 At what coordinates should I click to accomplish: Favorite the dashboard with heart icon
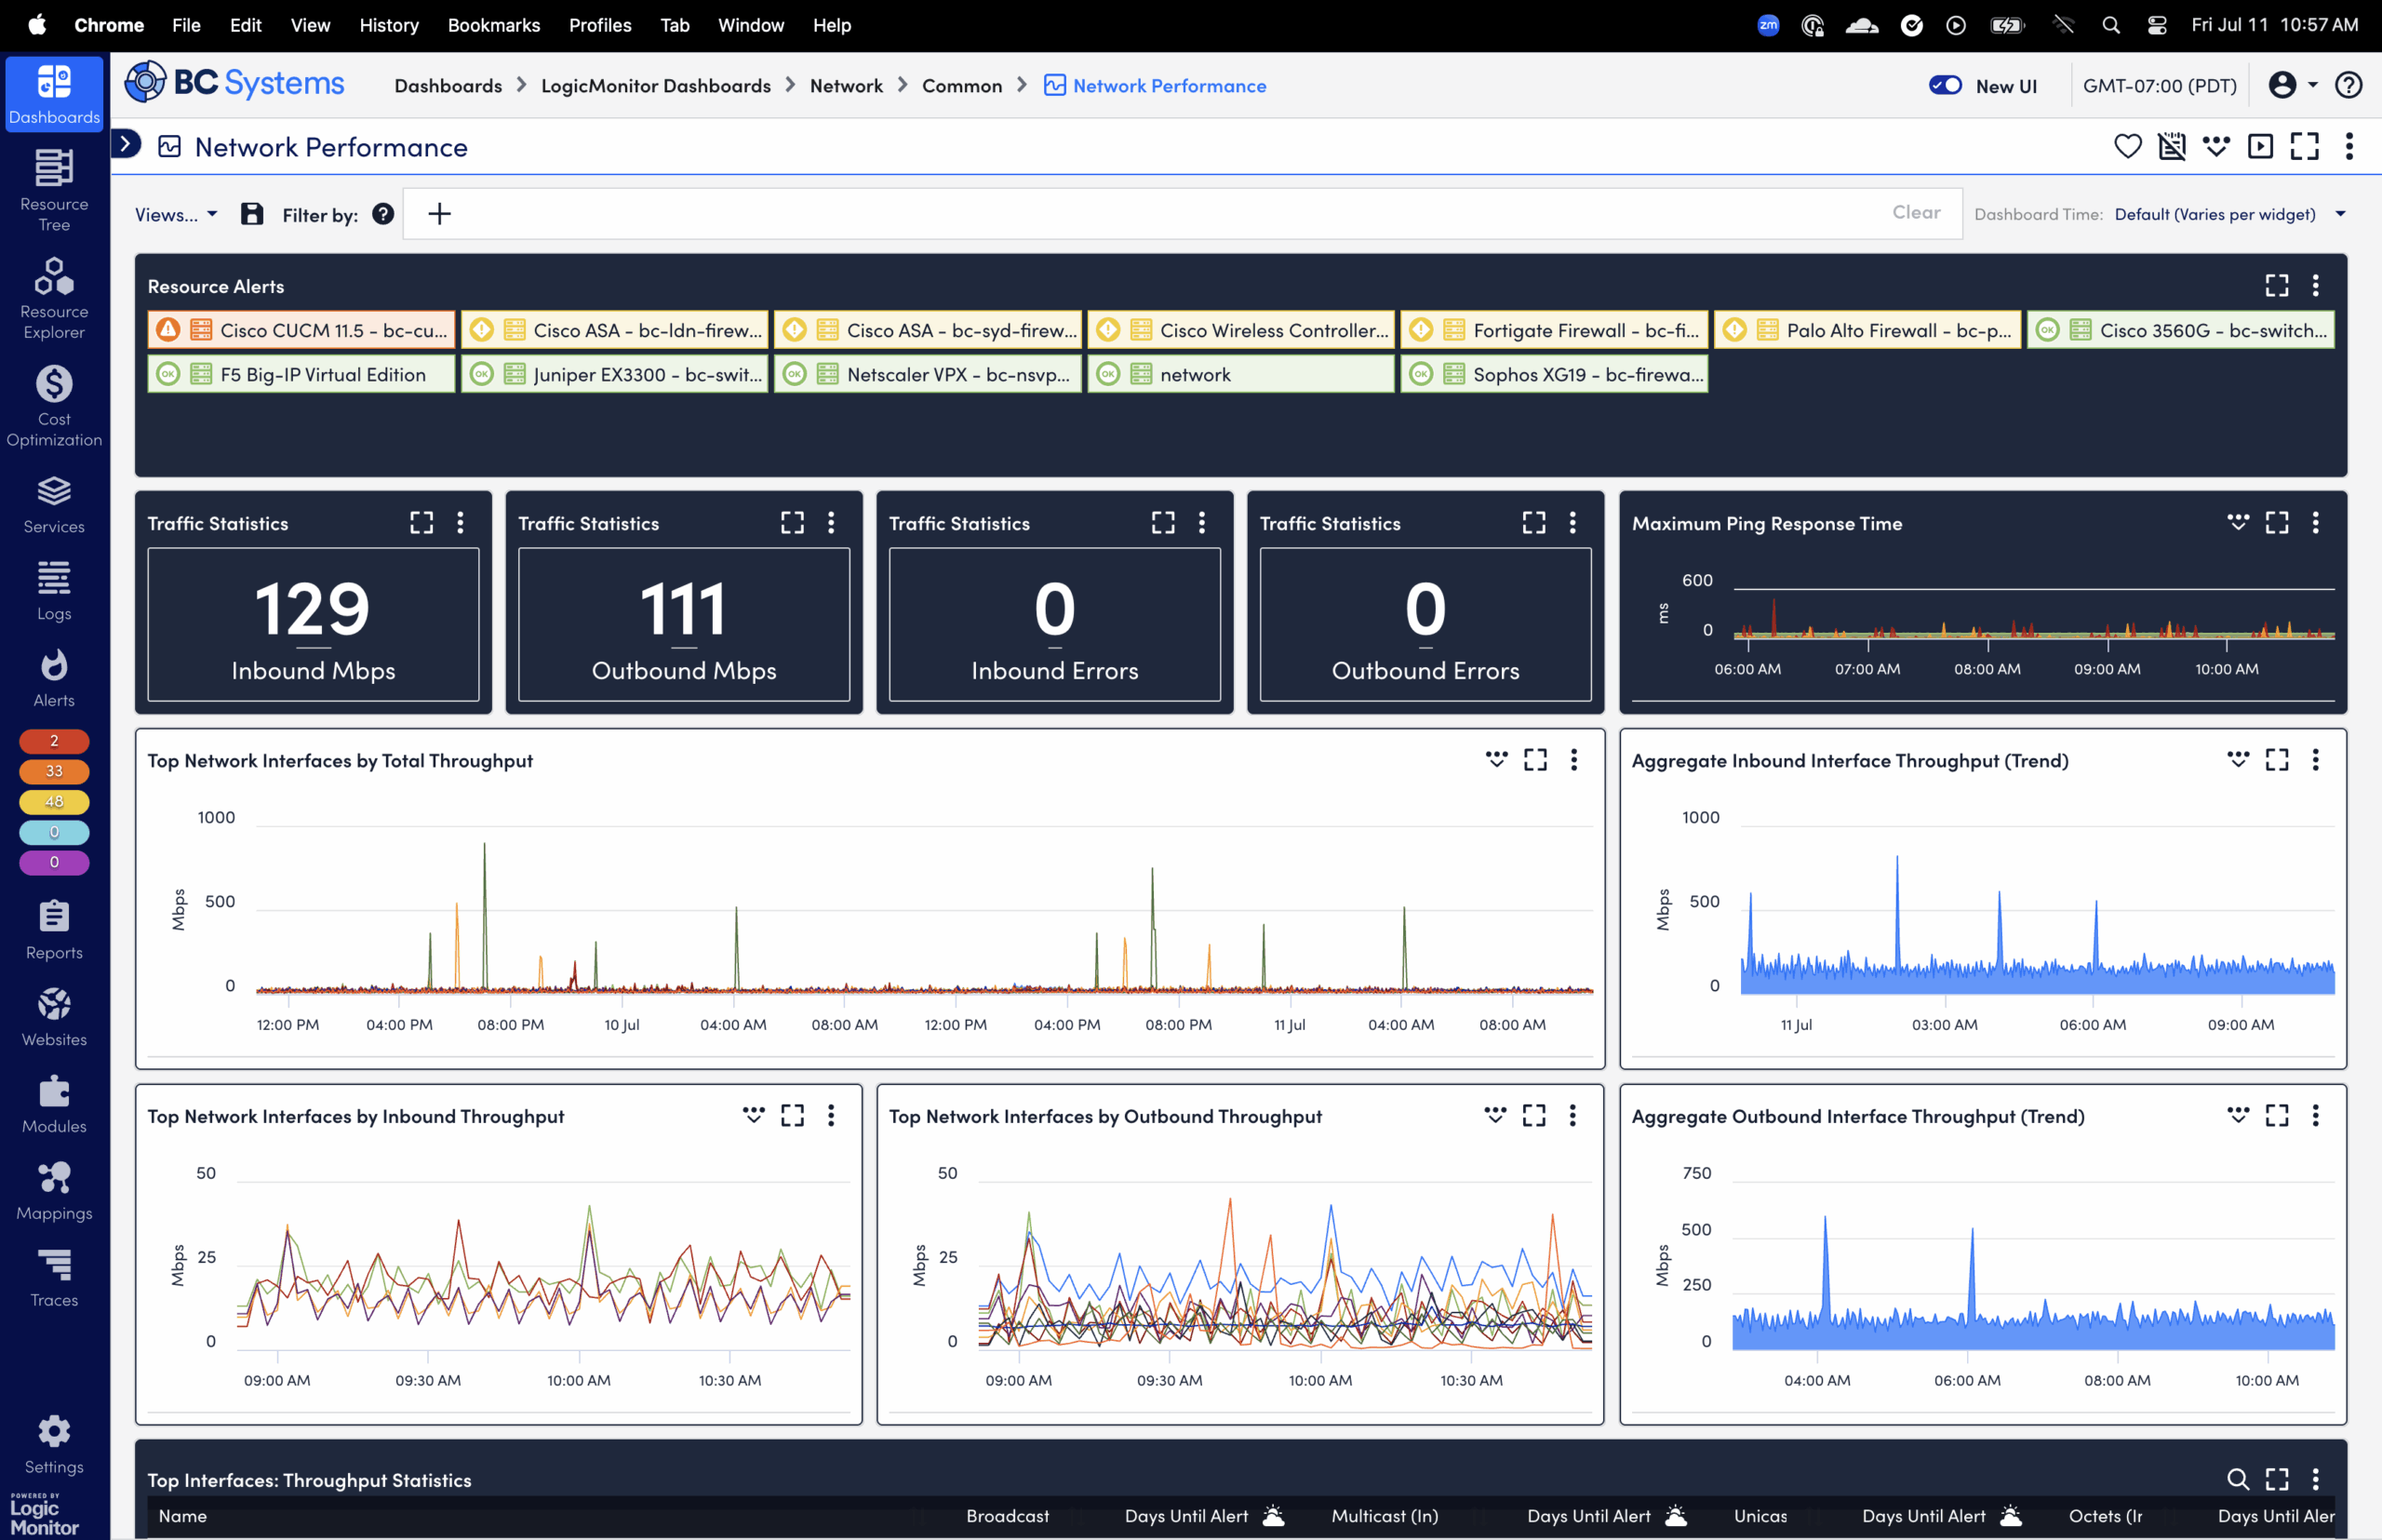[2128, 146]
